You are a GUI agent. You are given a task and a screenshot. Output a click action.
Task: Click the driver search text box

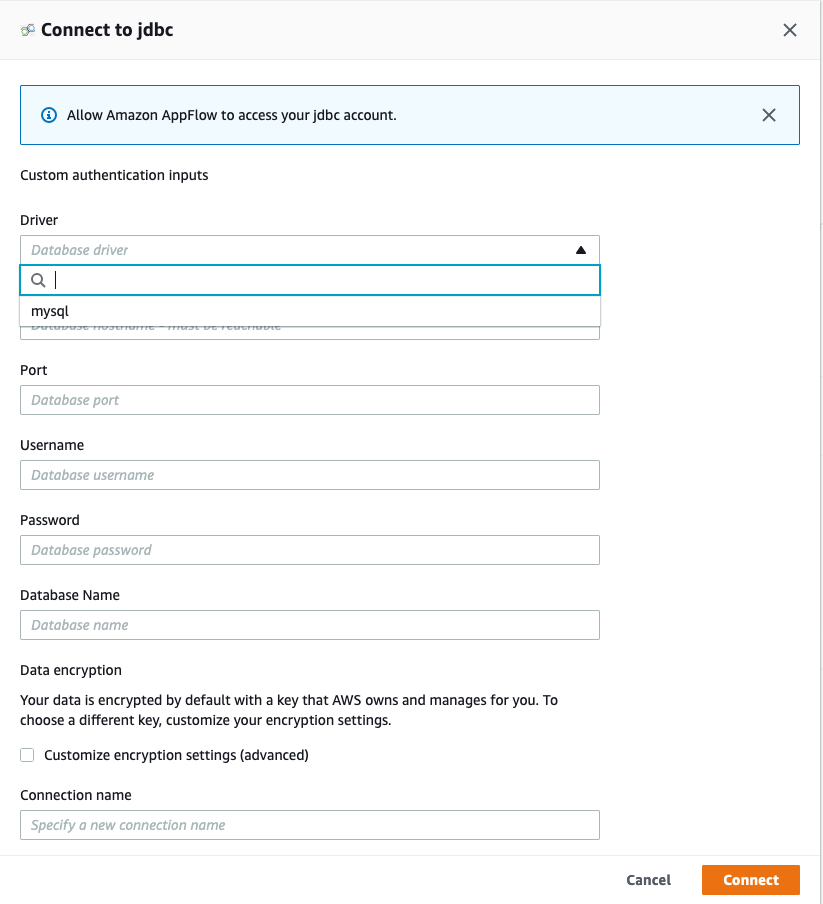click(320, 280)
